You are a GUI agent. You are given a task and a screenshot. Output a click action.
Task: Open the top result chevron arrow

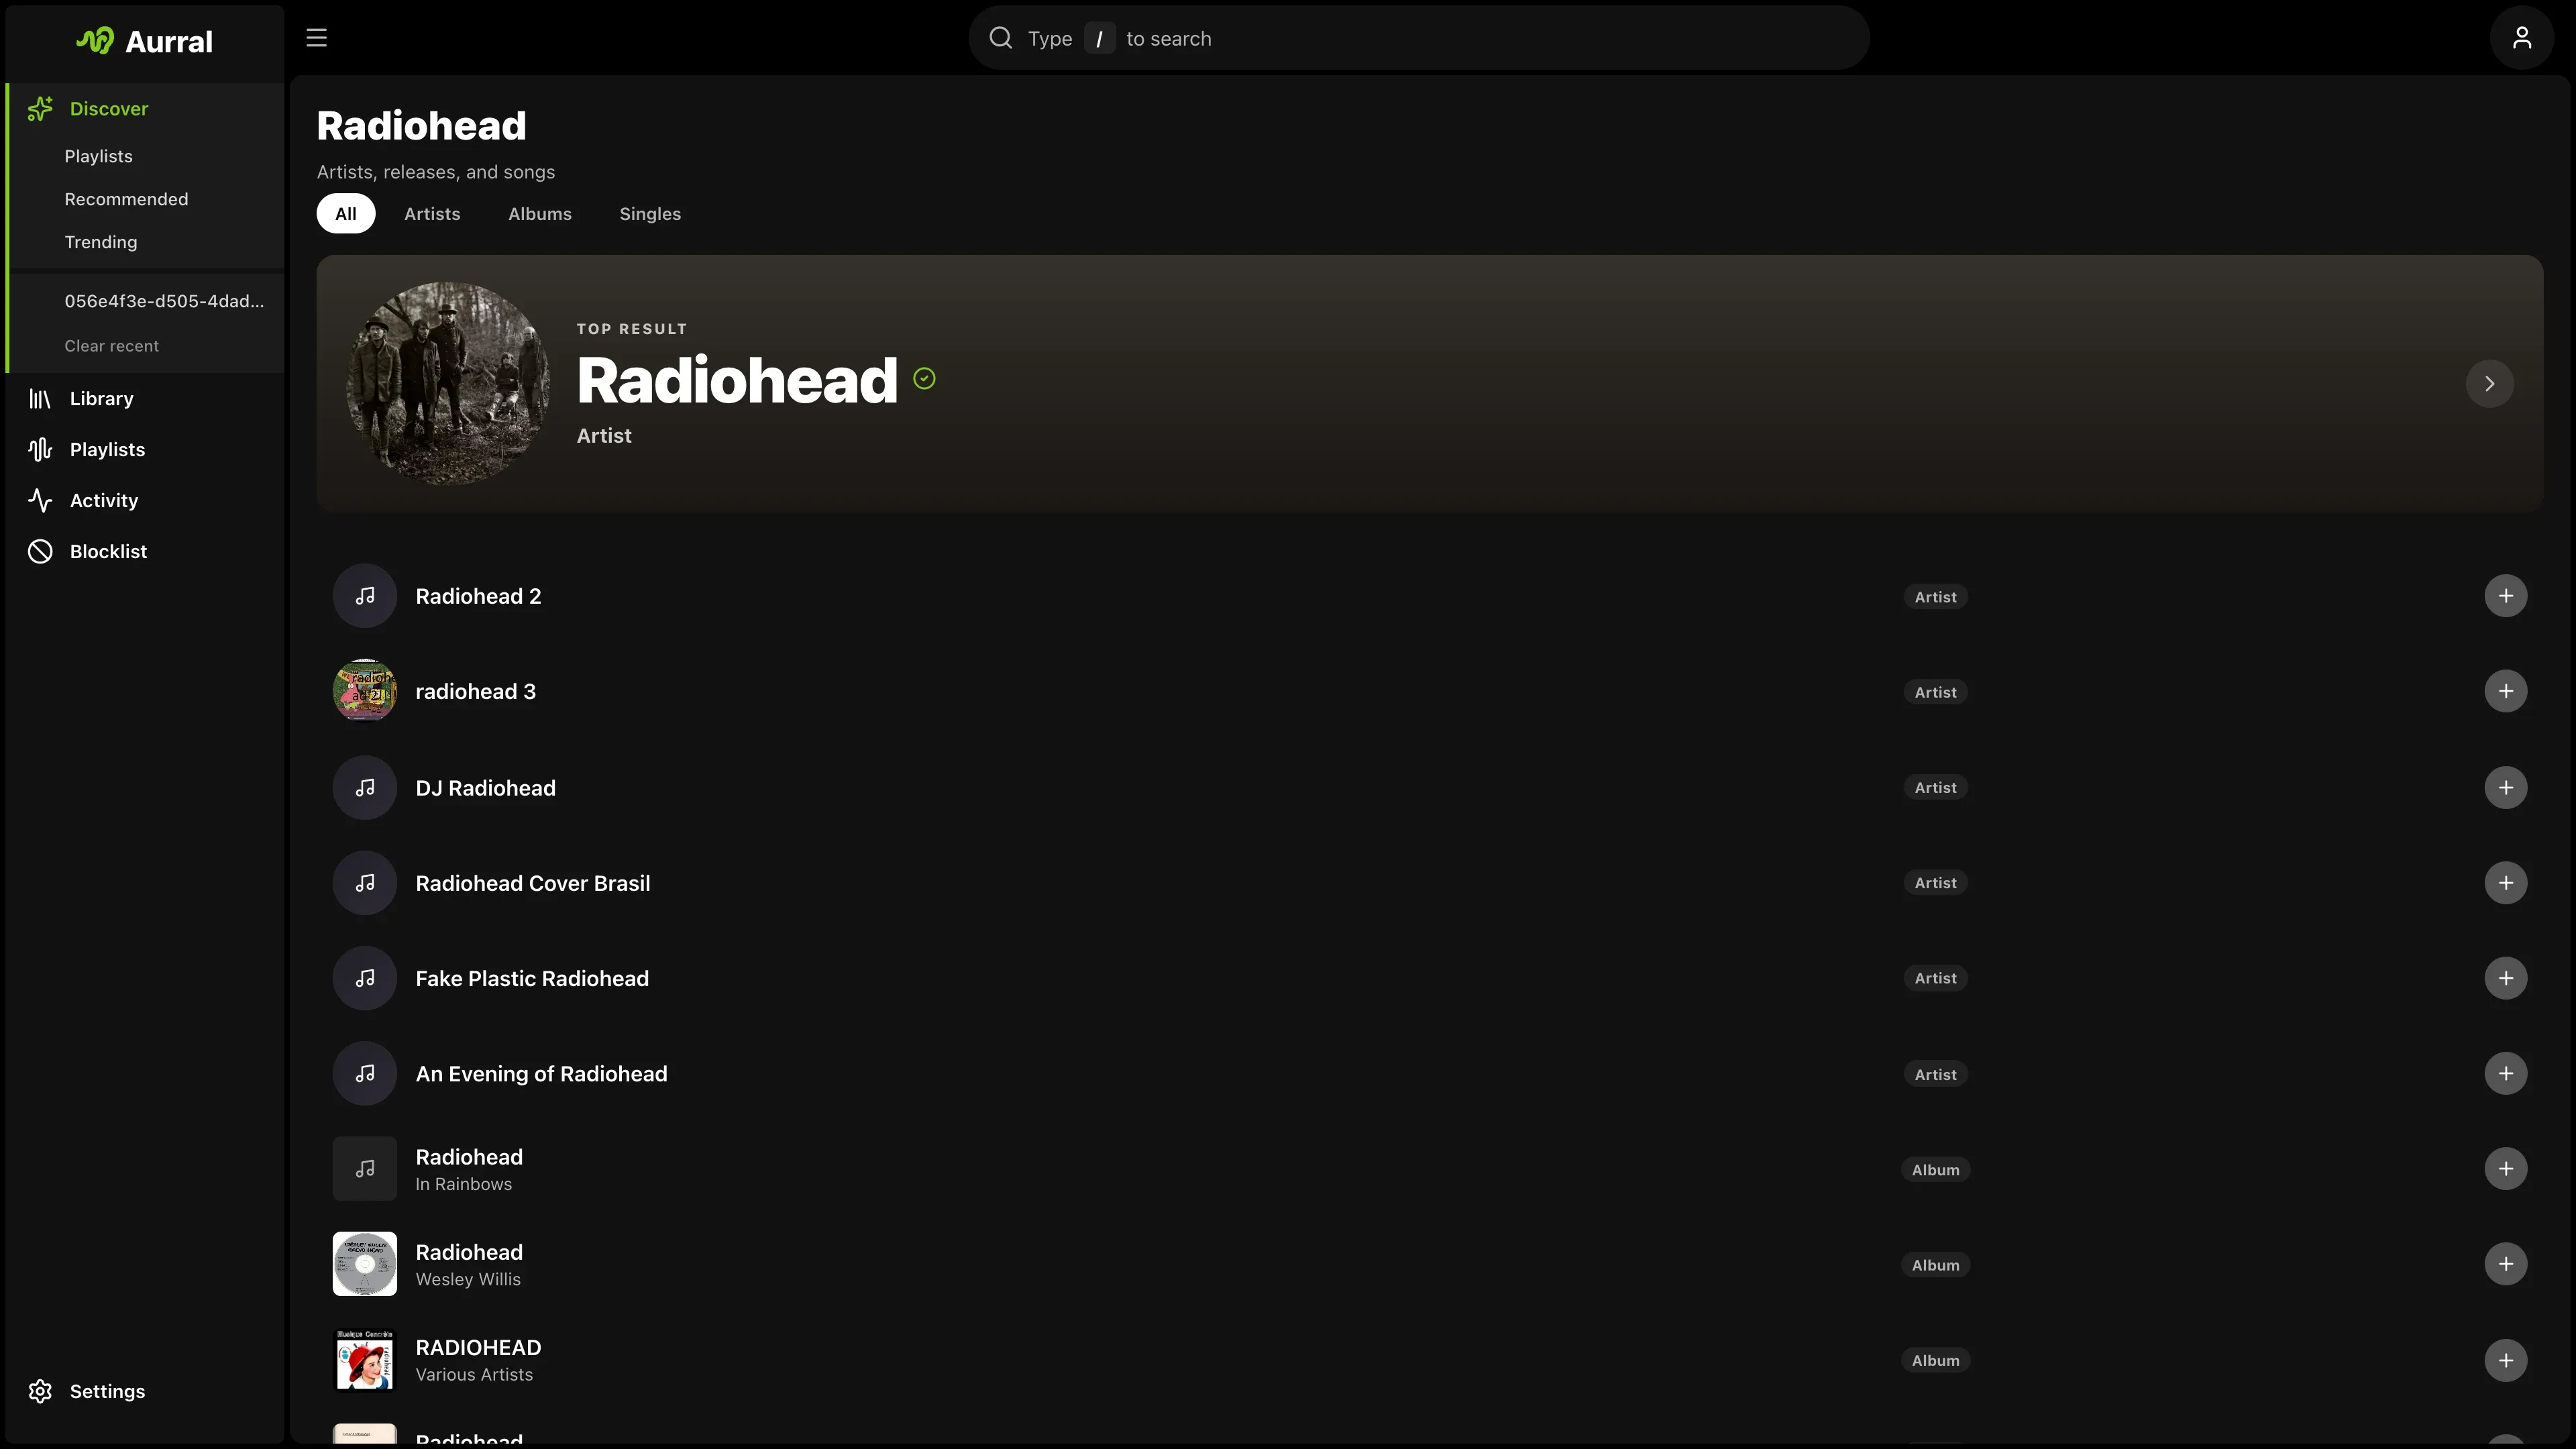pos(2489,384)
